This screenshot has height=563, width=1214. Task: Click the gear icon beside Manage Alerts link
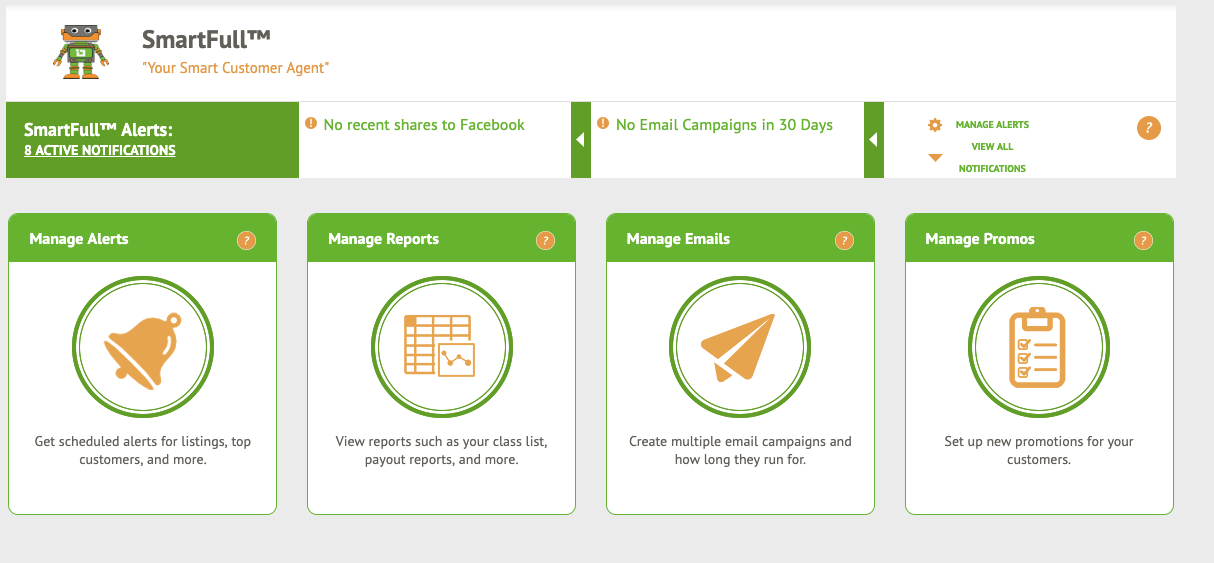(x=935, y=125)
